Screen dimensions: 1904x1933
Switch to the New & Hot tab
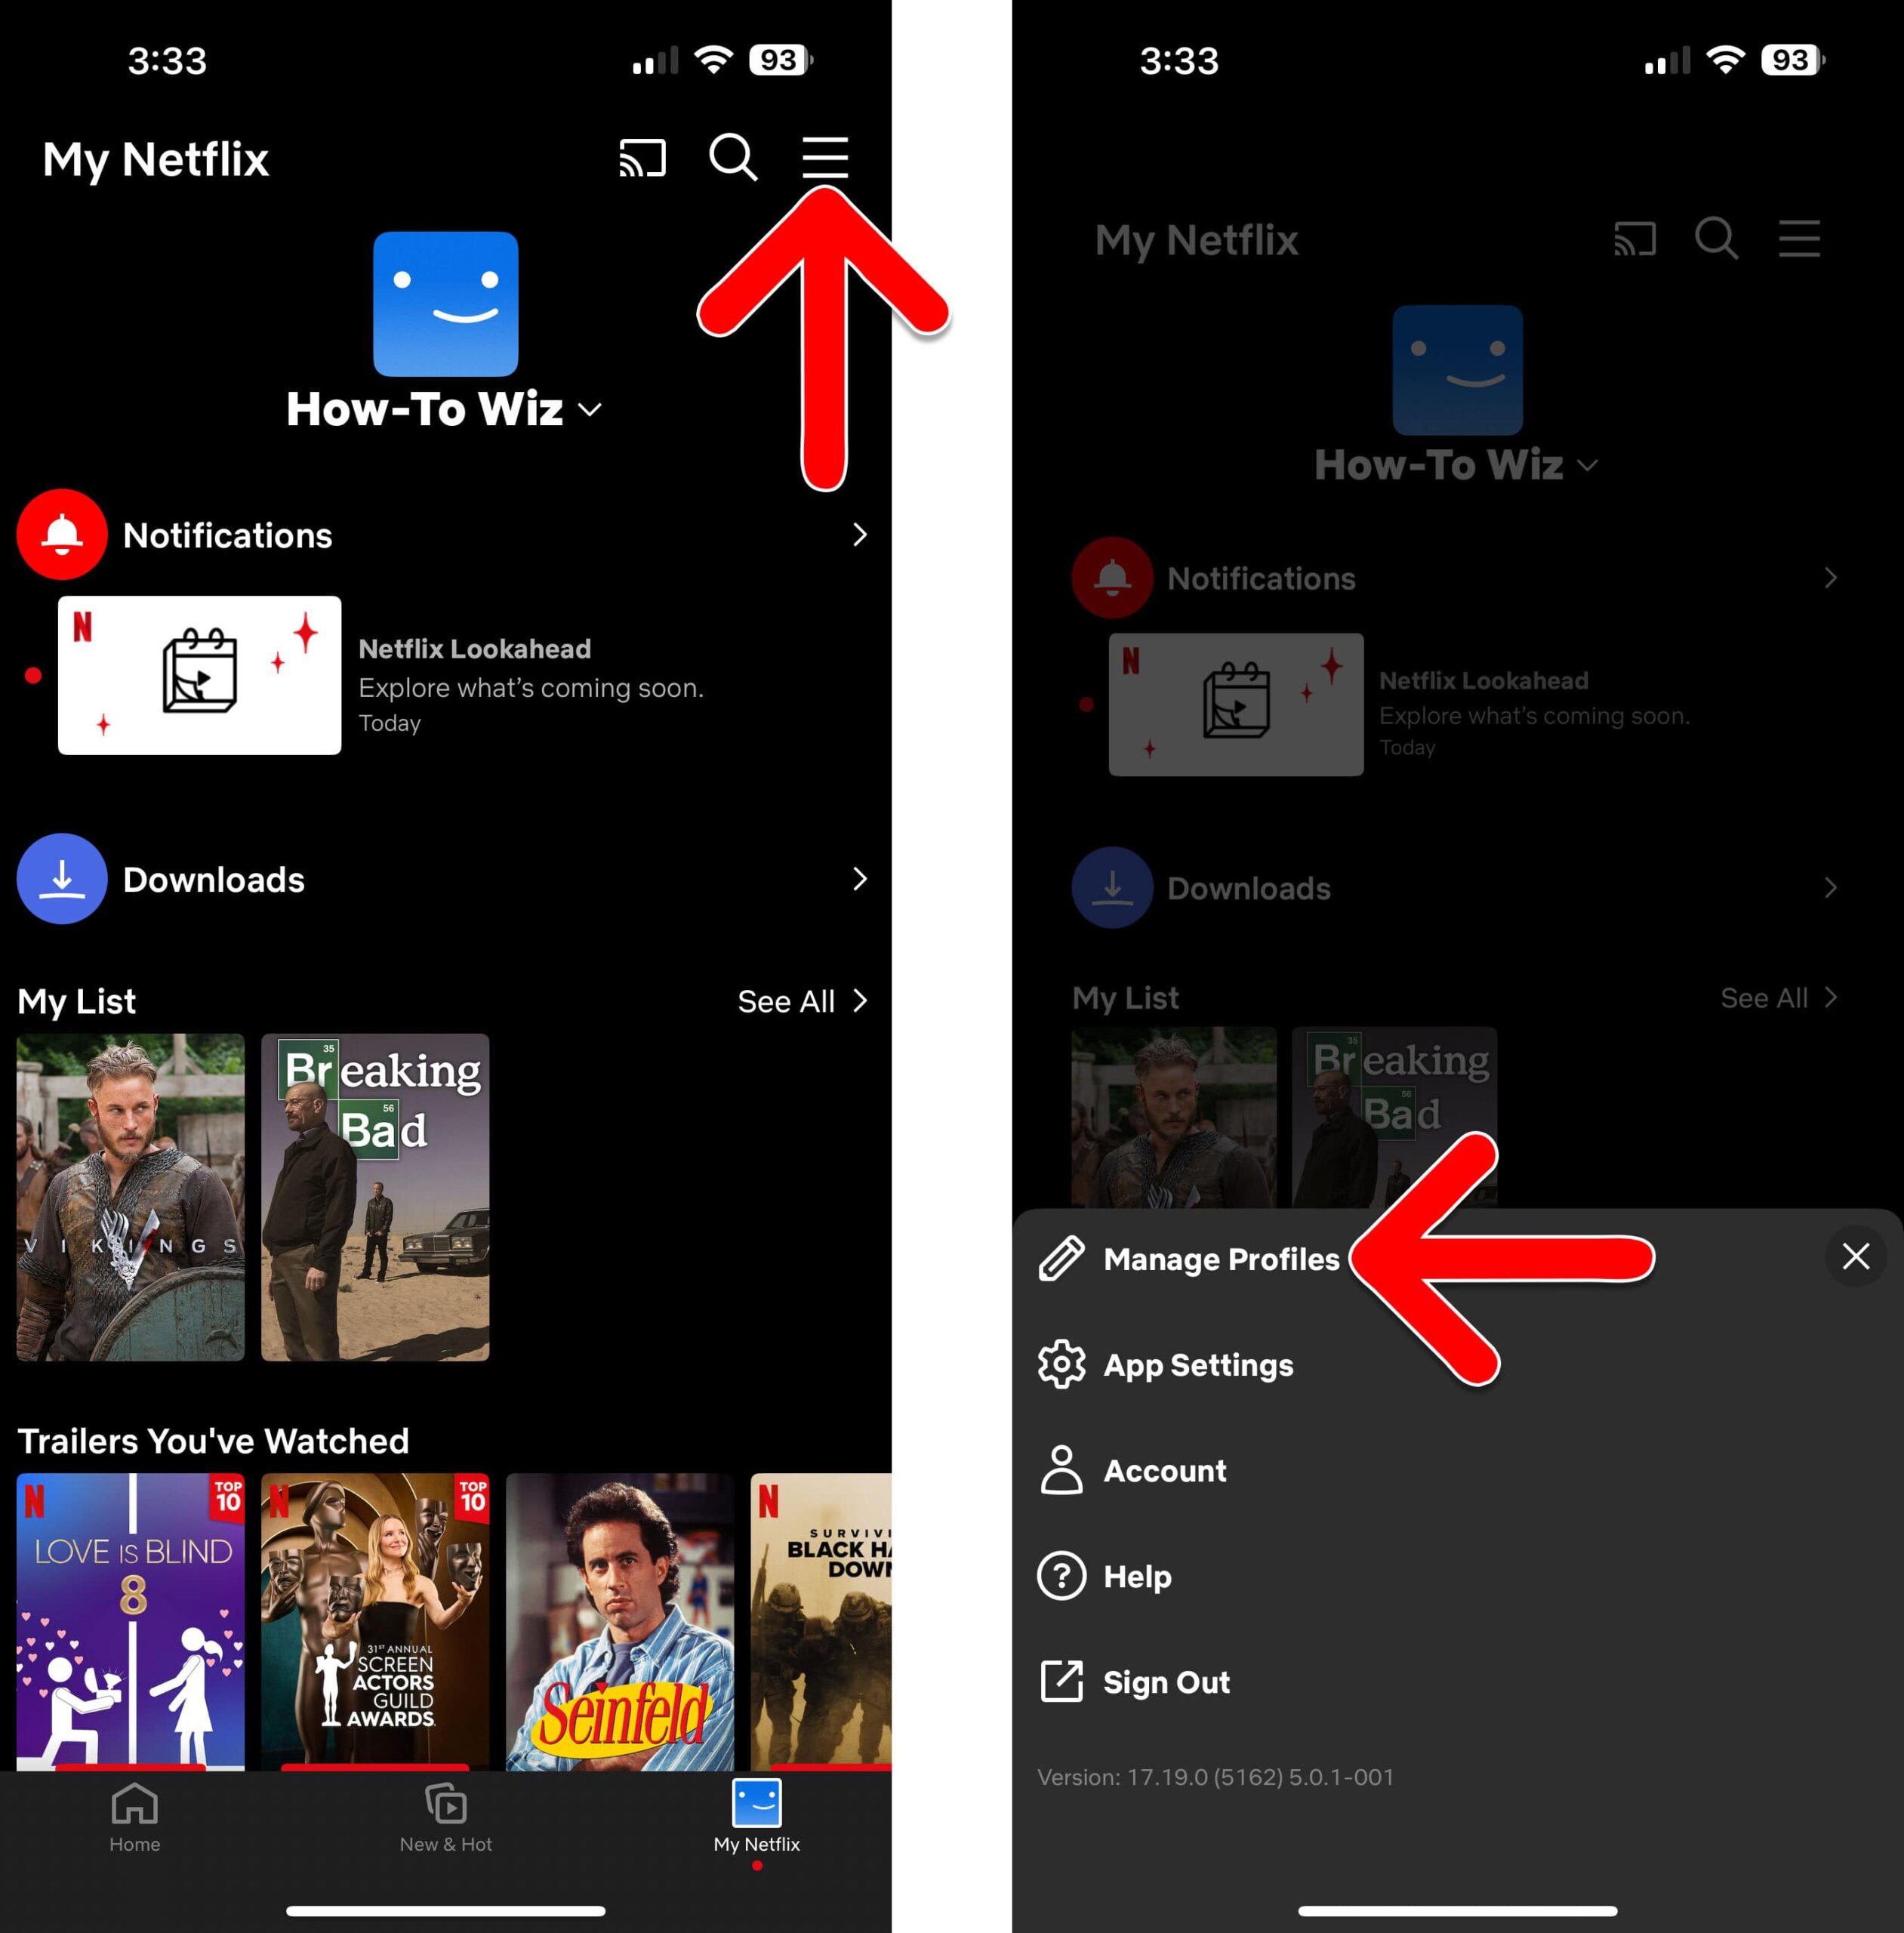[446, 1819]
